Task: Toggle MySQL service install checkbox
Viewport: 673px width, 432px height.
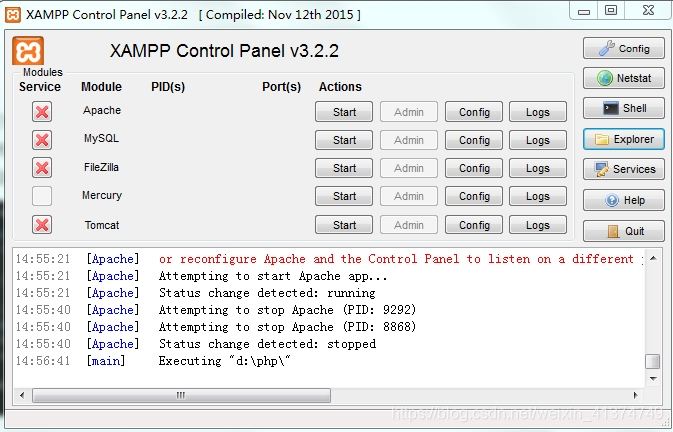Action: coord(42,140)
